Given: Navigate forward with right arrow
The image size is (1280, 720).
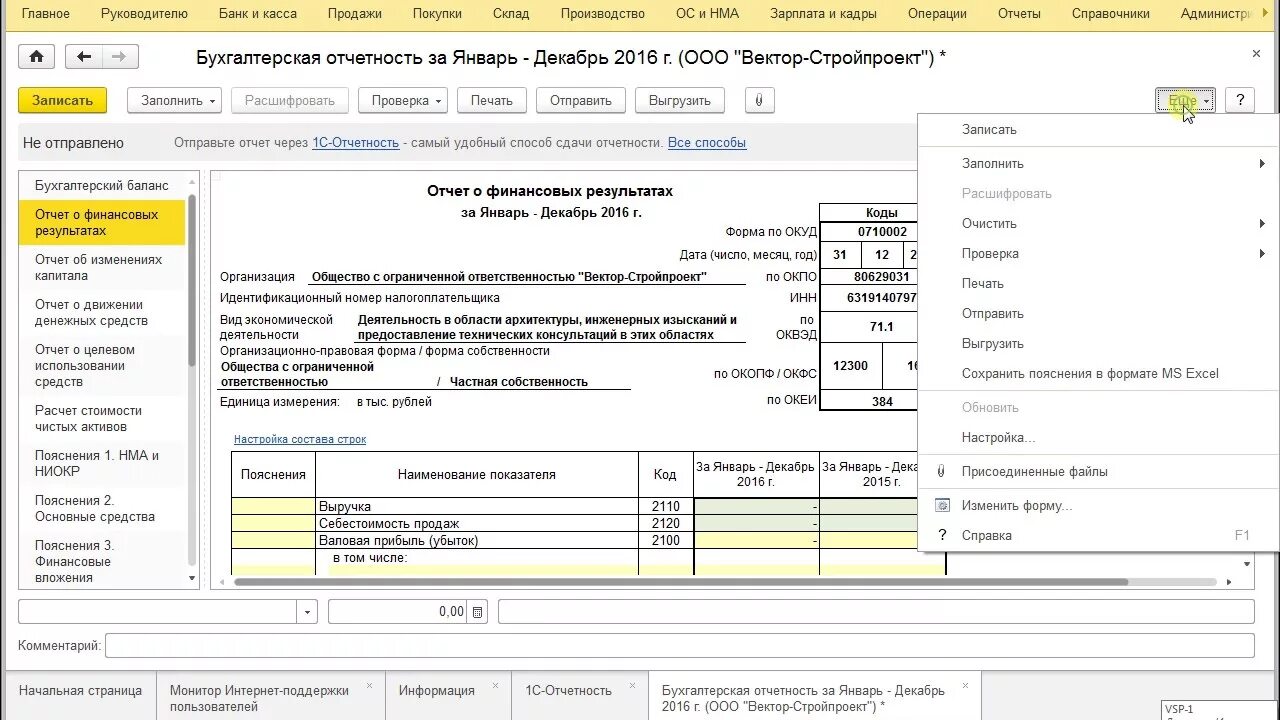Looking at the screenshot, I should [x=120, y=57].
